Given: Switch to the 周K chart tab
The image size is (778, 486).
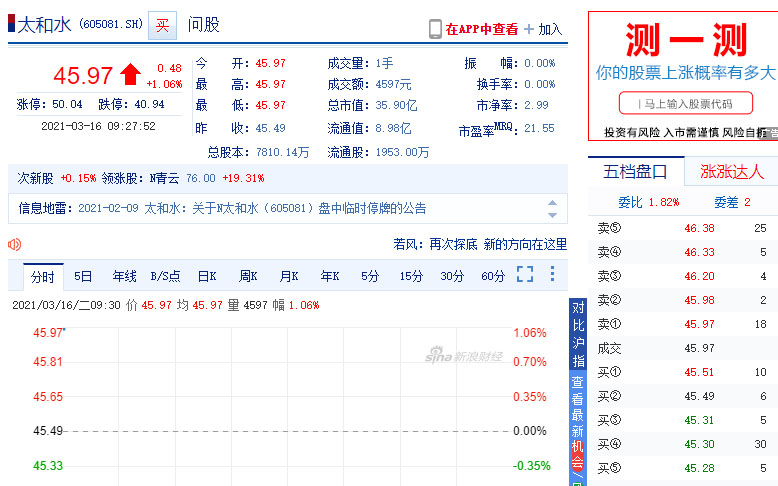Looking at the screenshot, I should point(248,276).
